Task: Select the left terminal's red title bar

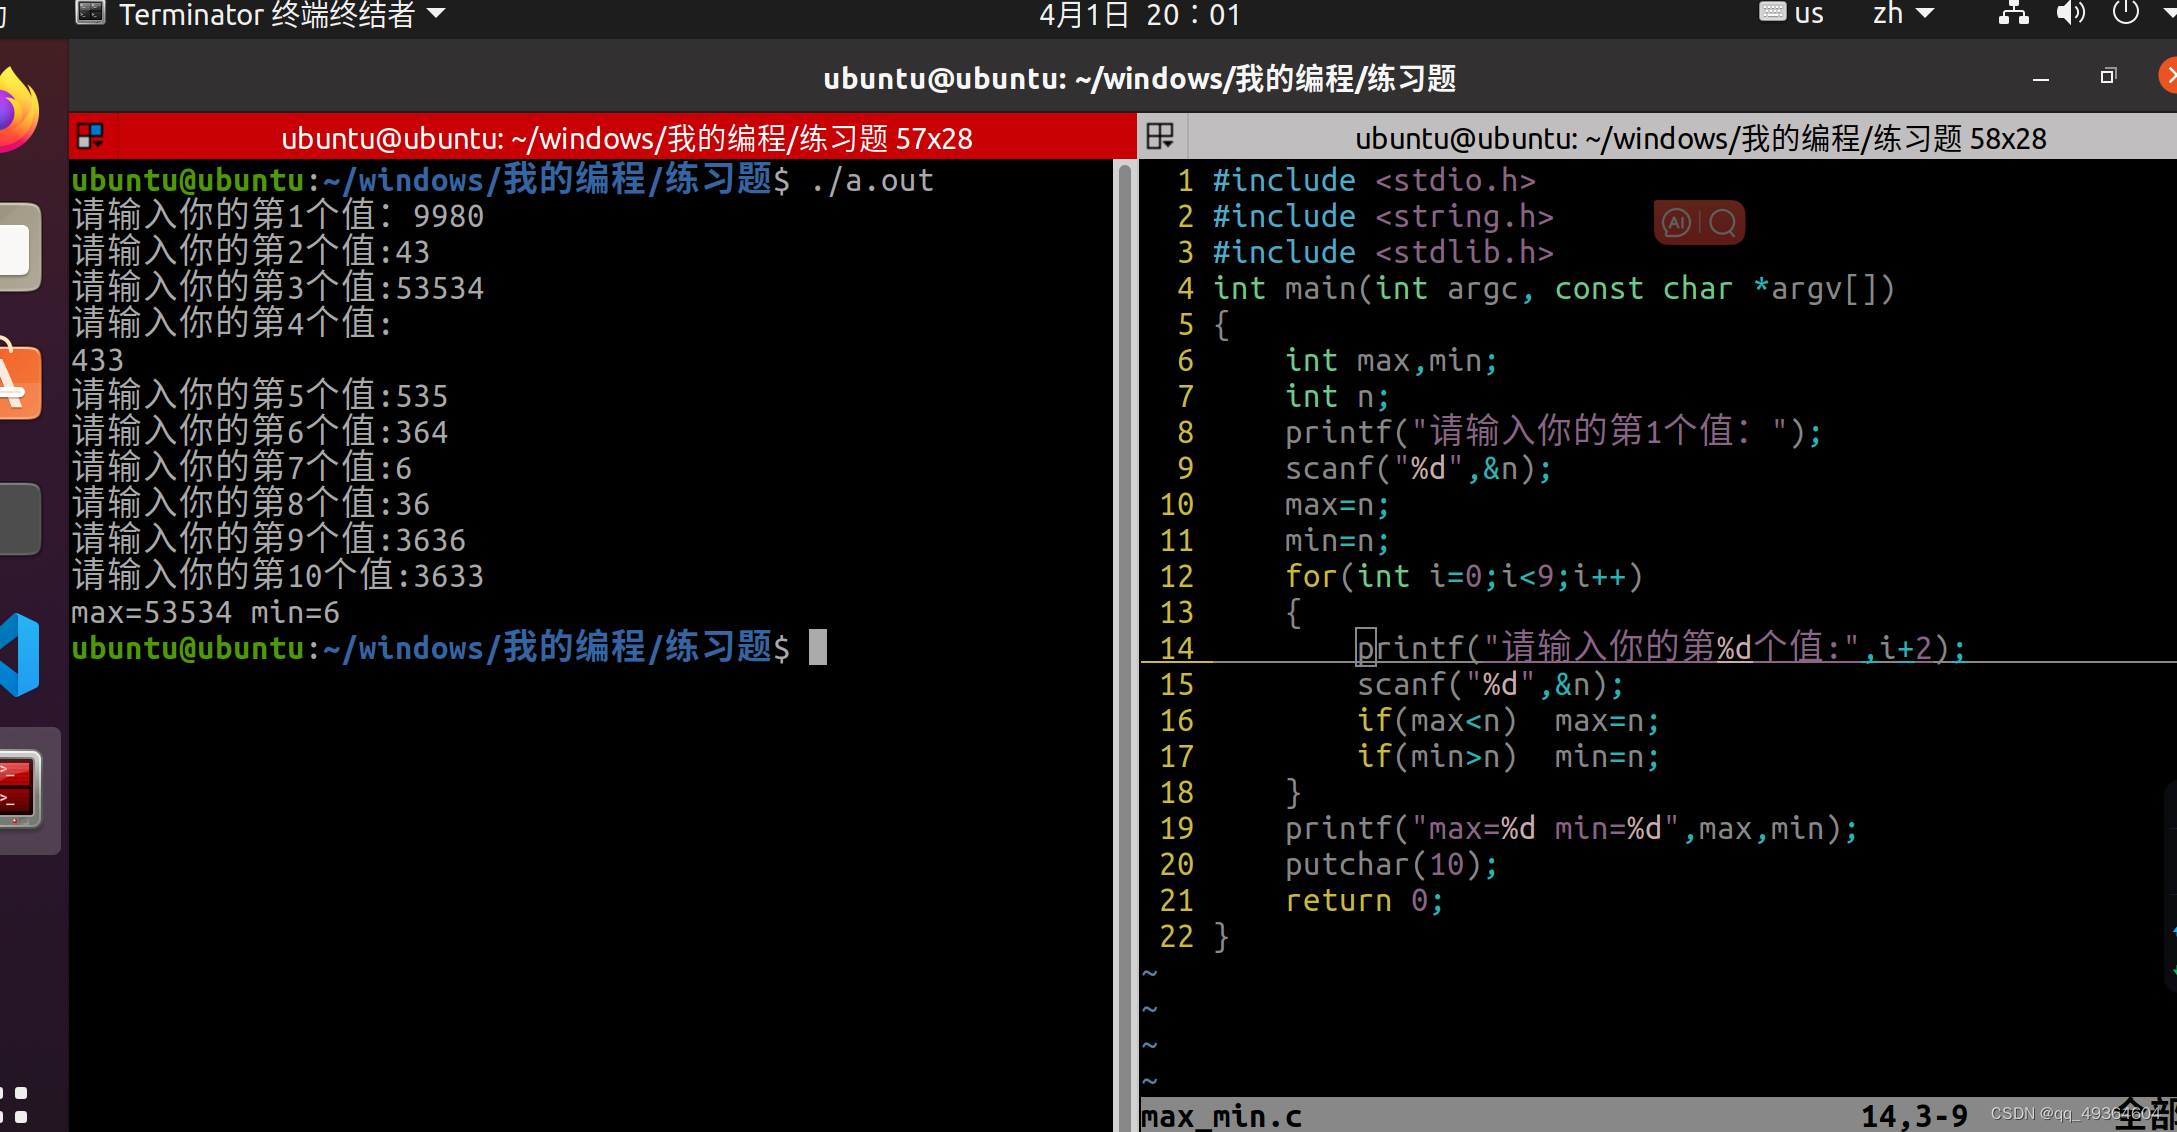Action: (626, 138)
